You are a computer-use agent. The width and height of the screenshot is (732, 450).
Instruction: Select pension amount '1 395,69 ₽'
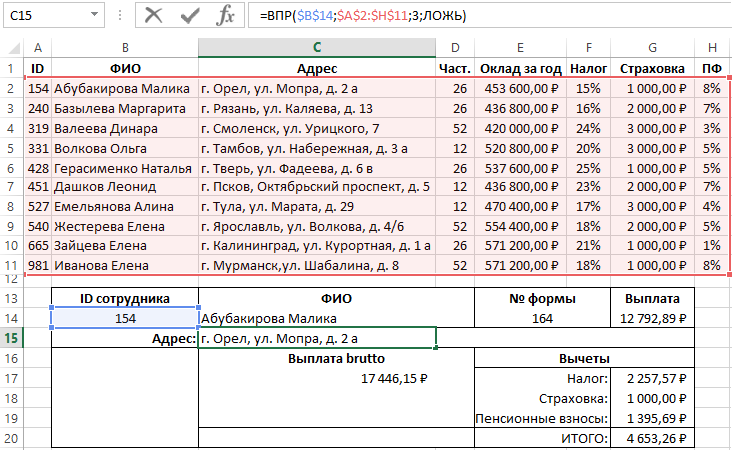point(653,418)
